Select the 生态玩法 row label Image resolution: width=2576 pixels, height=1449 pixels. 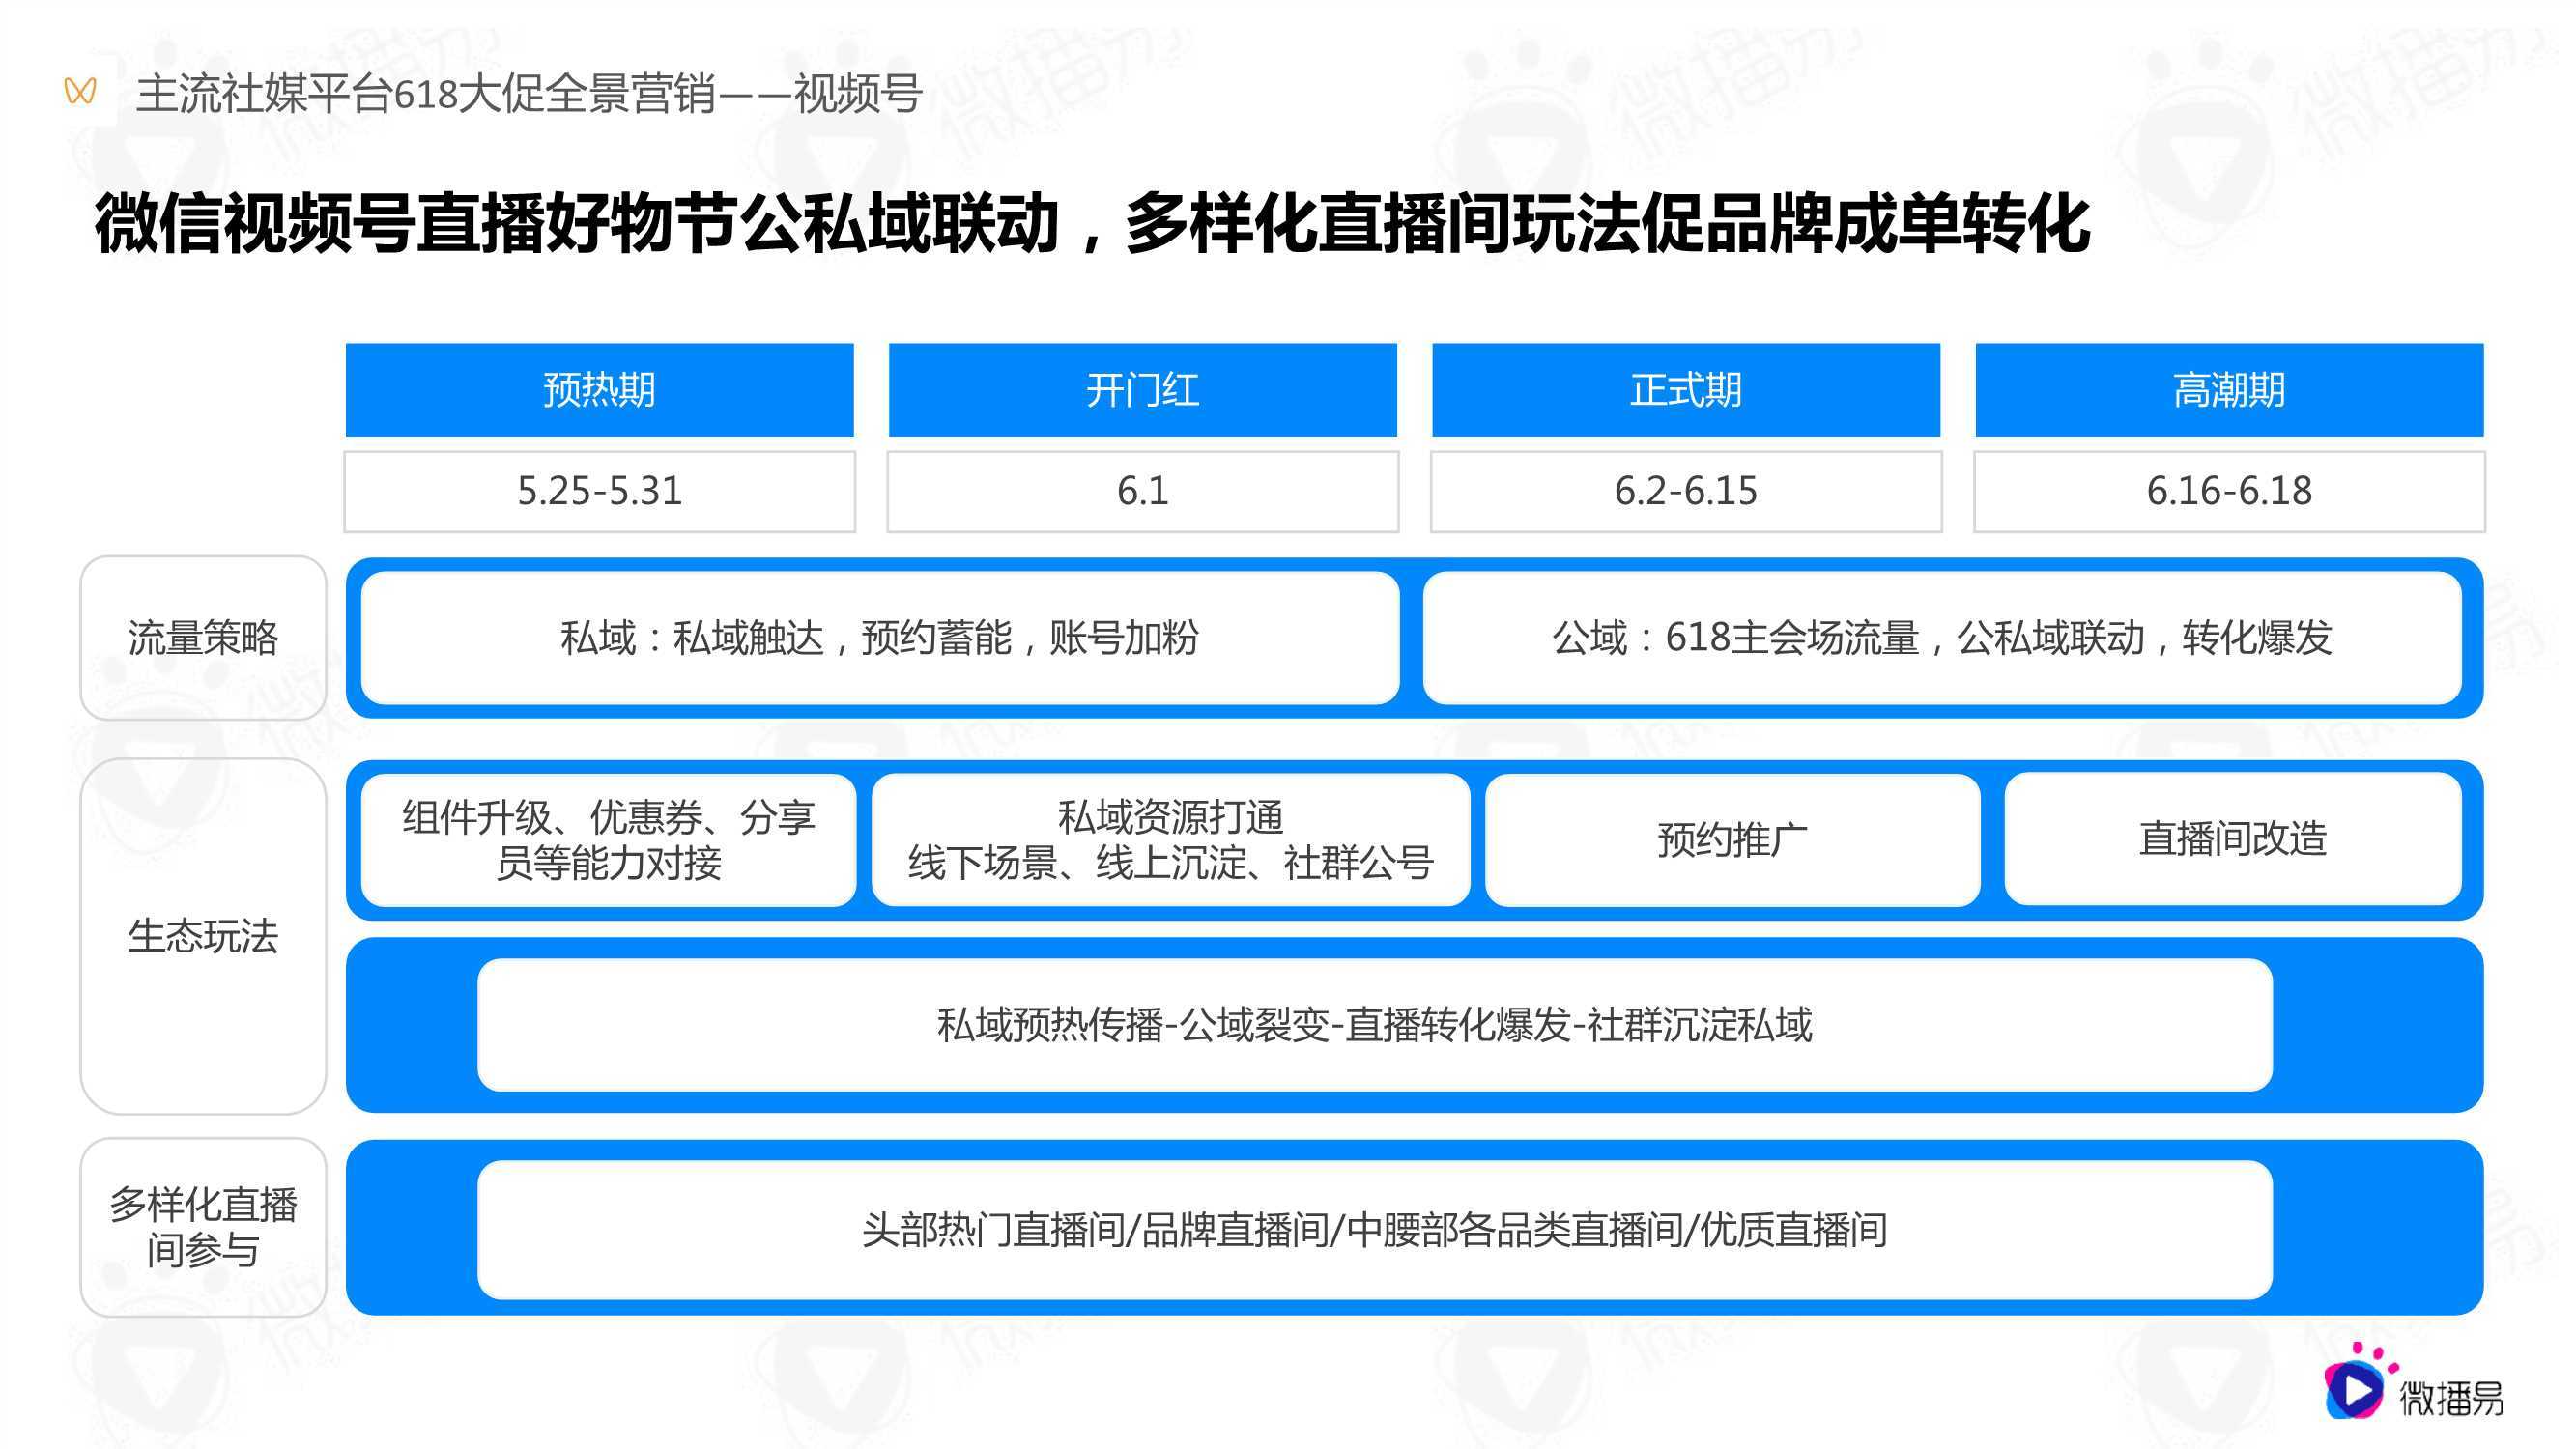tap(203, 936)
